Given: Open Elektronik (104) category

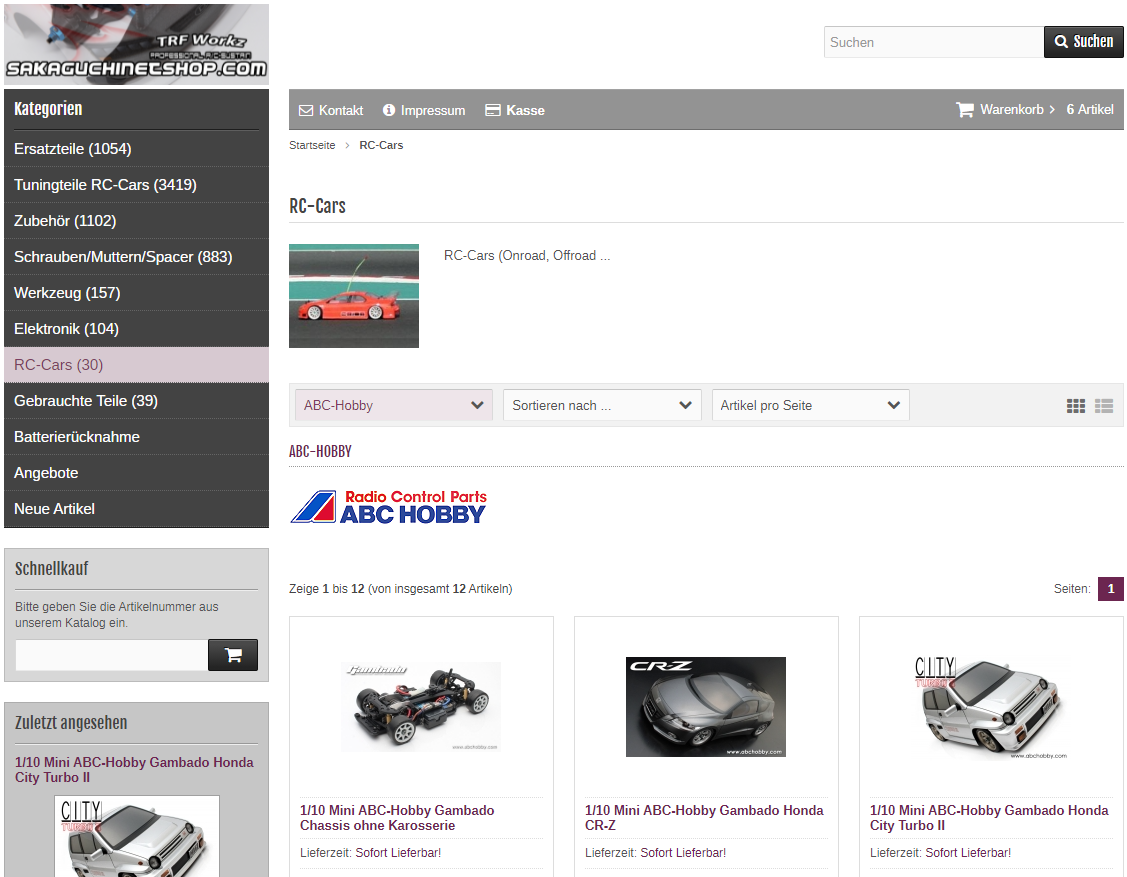Looking at the screenshot, I should [x=137, y=329].
